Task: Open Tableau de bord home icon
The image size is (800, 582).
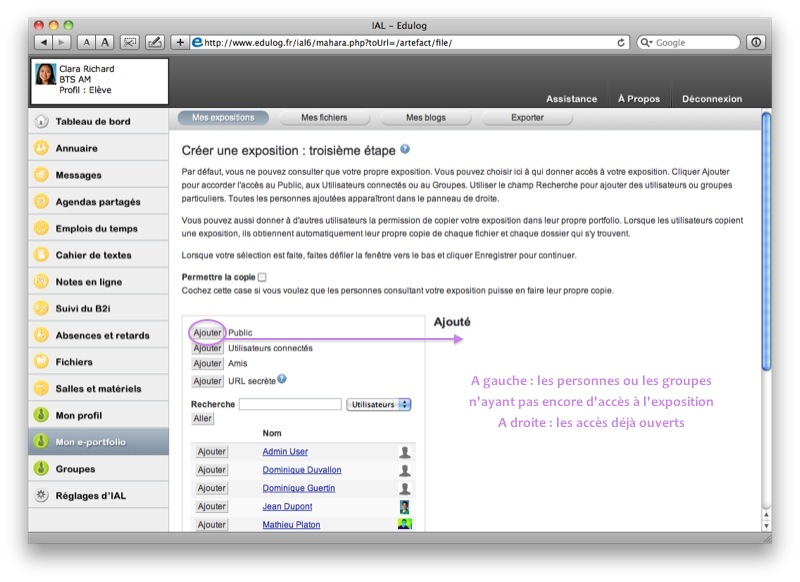Action: coord(41,121)
